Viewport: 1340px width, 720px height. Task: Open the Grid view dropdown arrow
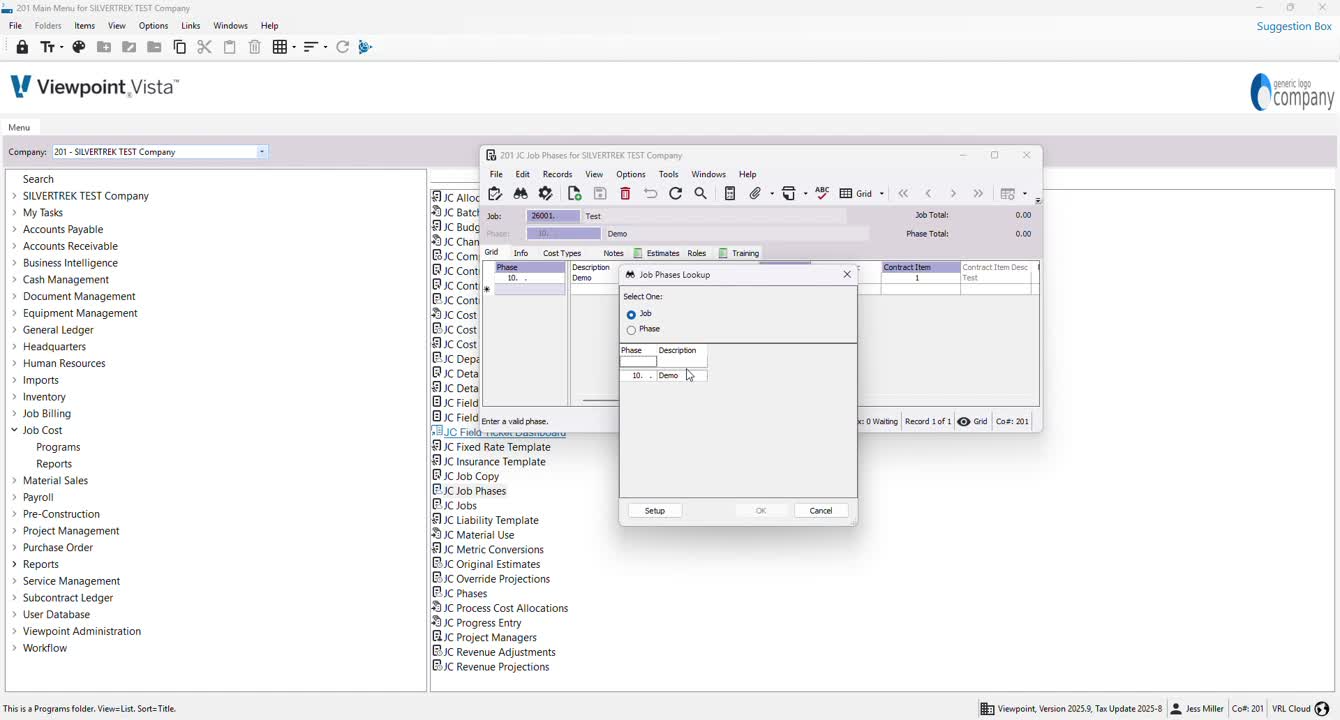[881, 194]
